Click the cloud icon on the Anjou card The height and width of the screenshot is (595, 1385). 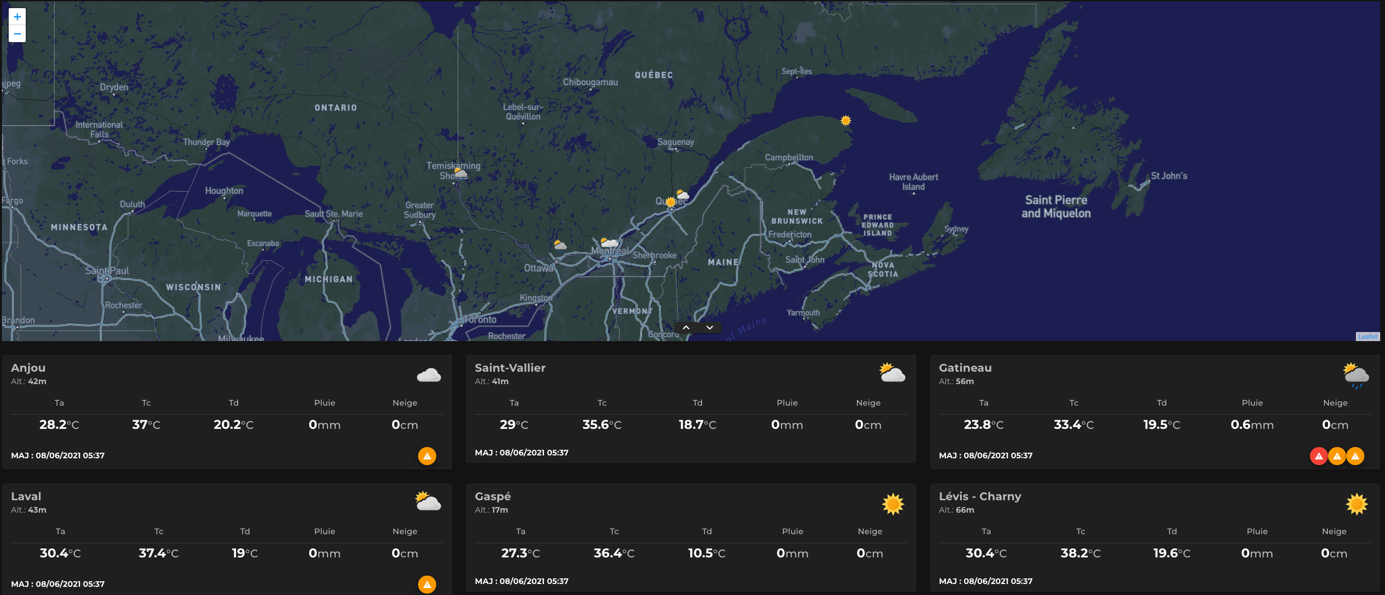coord(428,374)
